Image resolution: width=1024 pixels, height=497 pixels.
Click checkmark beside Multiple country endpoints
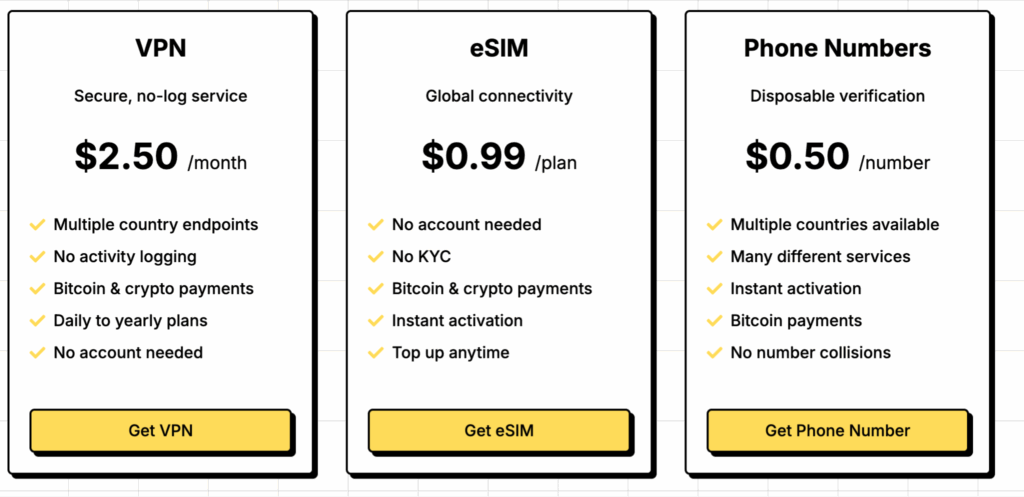tap(38, 225)
